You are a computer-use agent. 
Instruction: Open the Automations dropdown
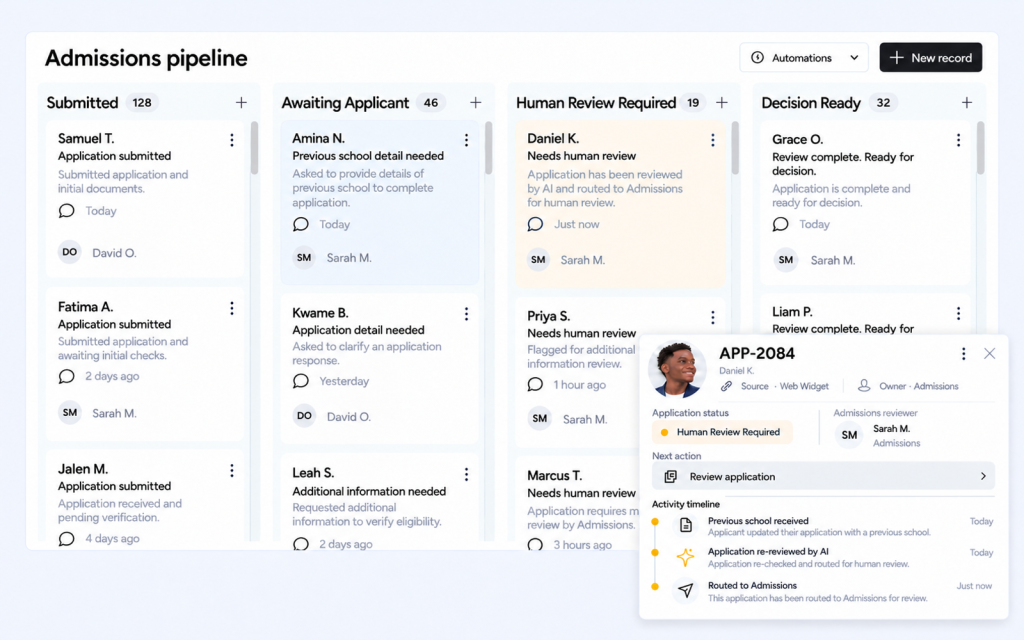pyautogui.click(x=804, y=57)
